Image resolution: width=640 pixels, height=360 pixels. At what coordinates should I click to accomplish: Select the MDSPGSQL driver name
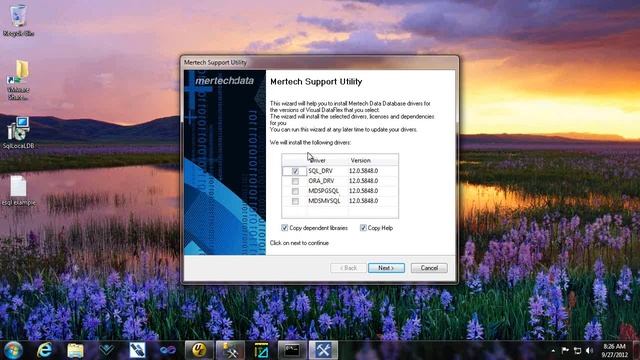pyautogui.click(x=324, y=191)
